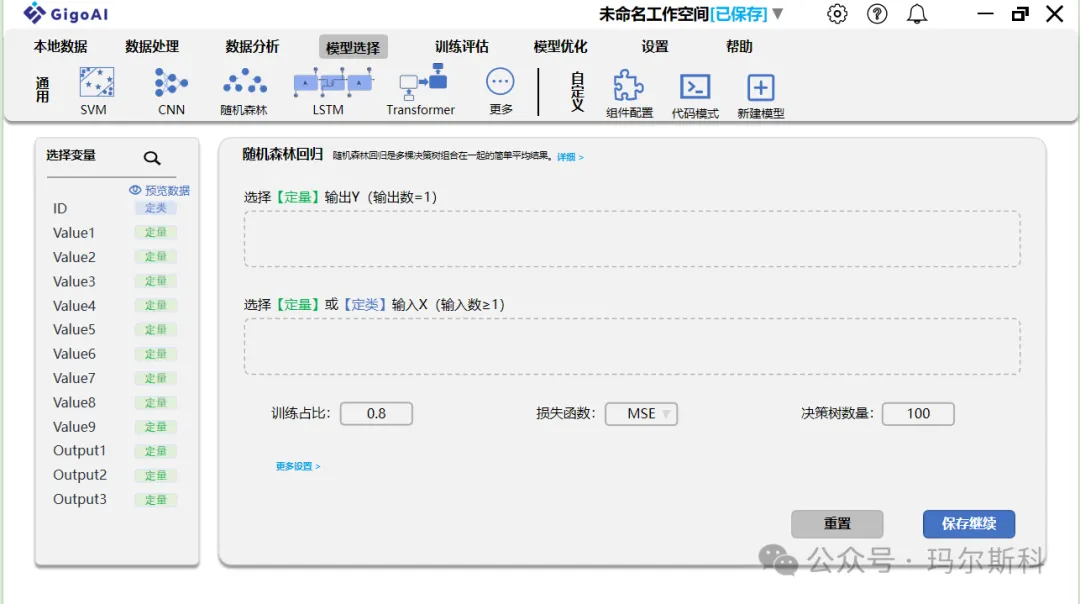Click the 保存继续 button
Viewport: 1080px width, 604px height.
click(x=968, y=524)
